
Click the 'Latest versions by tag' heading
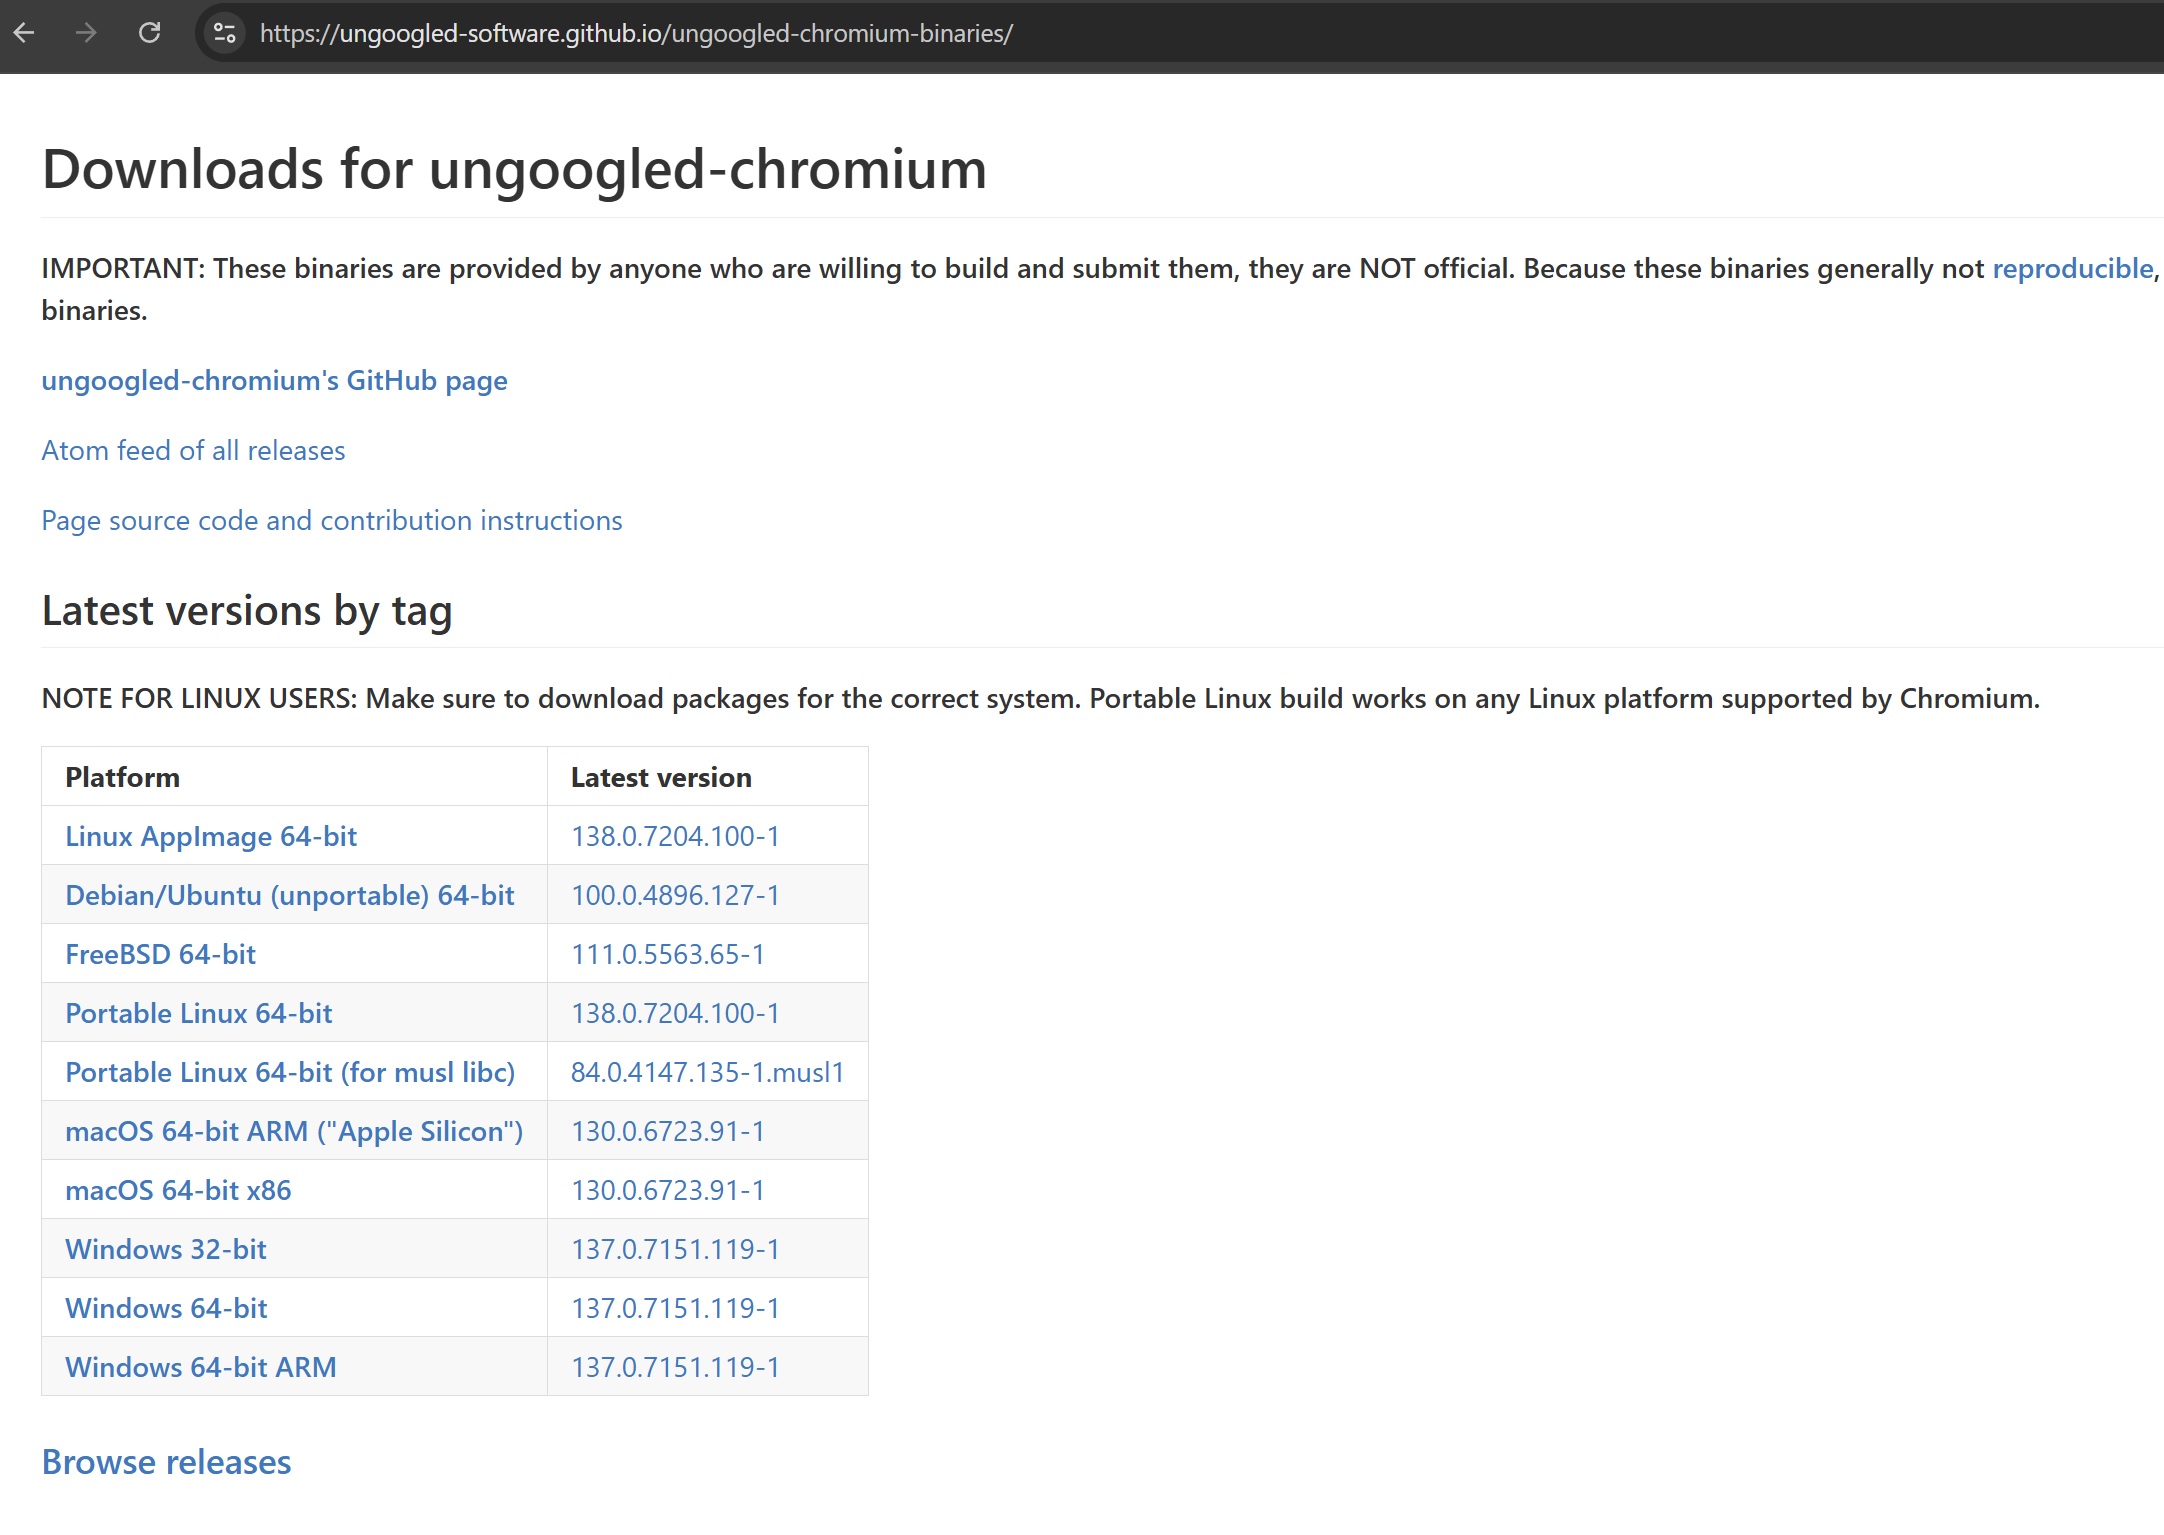[247, 611]
